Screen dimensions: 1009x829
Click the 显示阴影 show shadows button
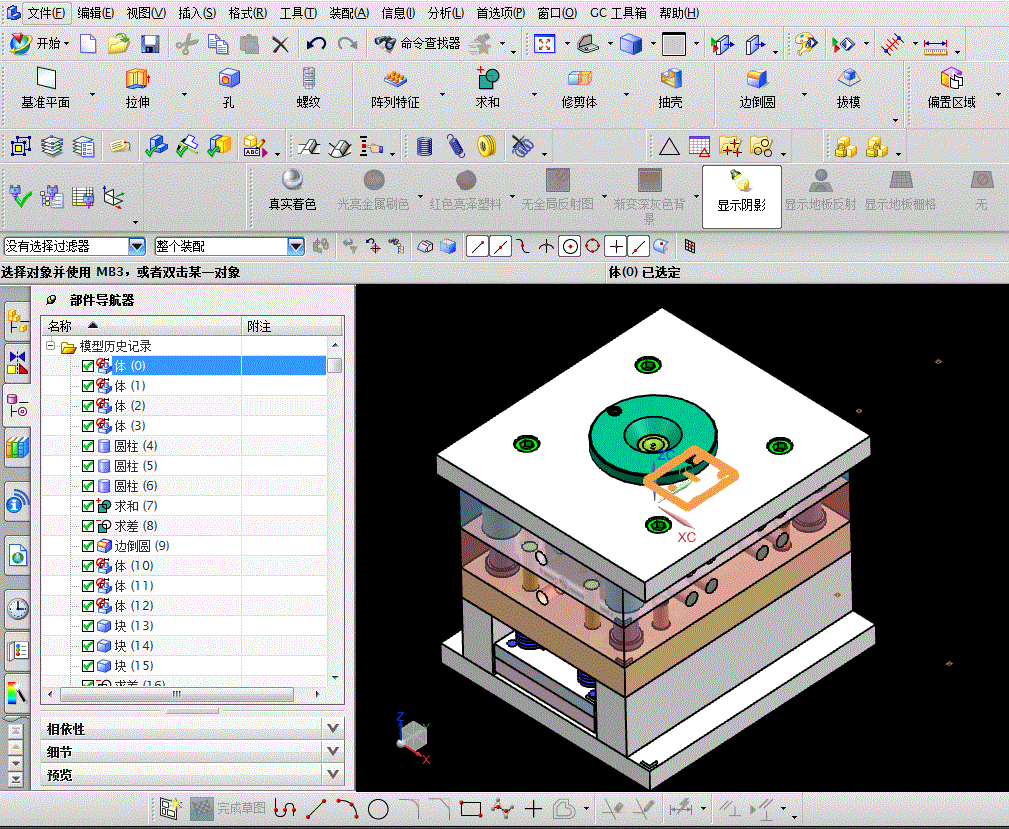(x=741, y=190)
